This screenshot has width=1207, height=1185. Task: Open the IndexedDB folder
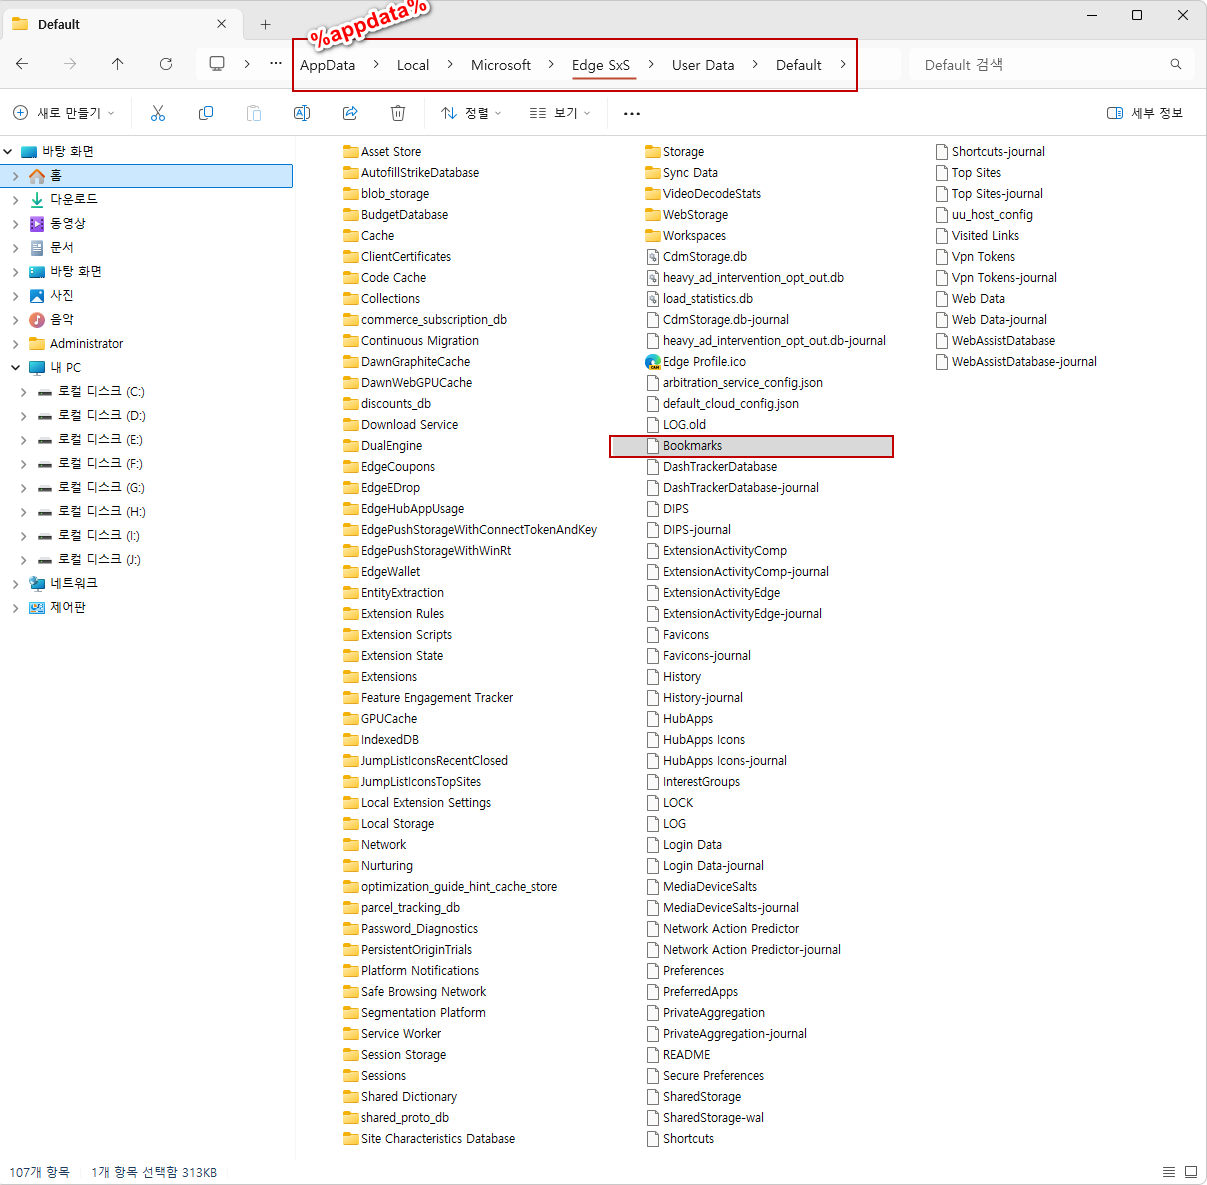click(x=381, y=740)
